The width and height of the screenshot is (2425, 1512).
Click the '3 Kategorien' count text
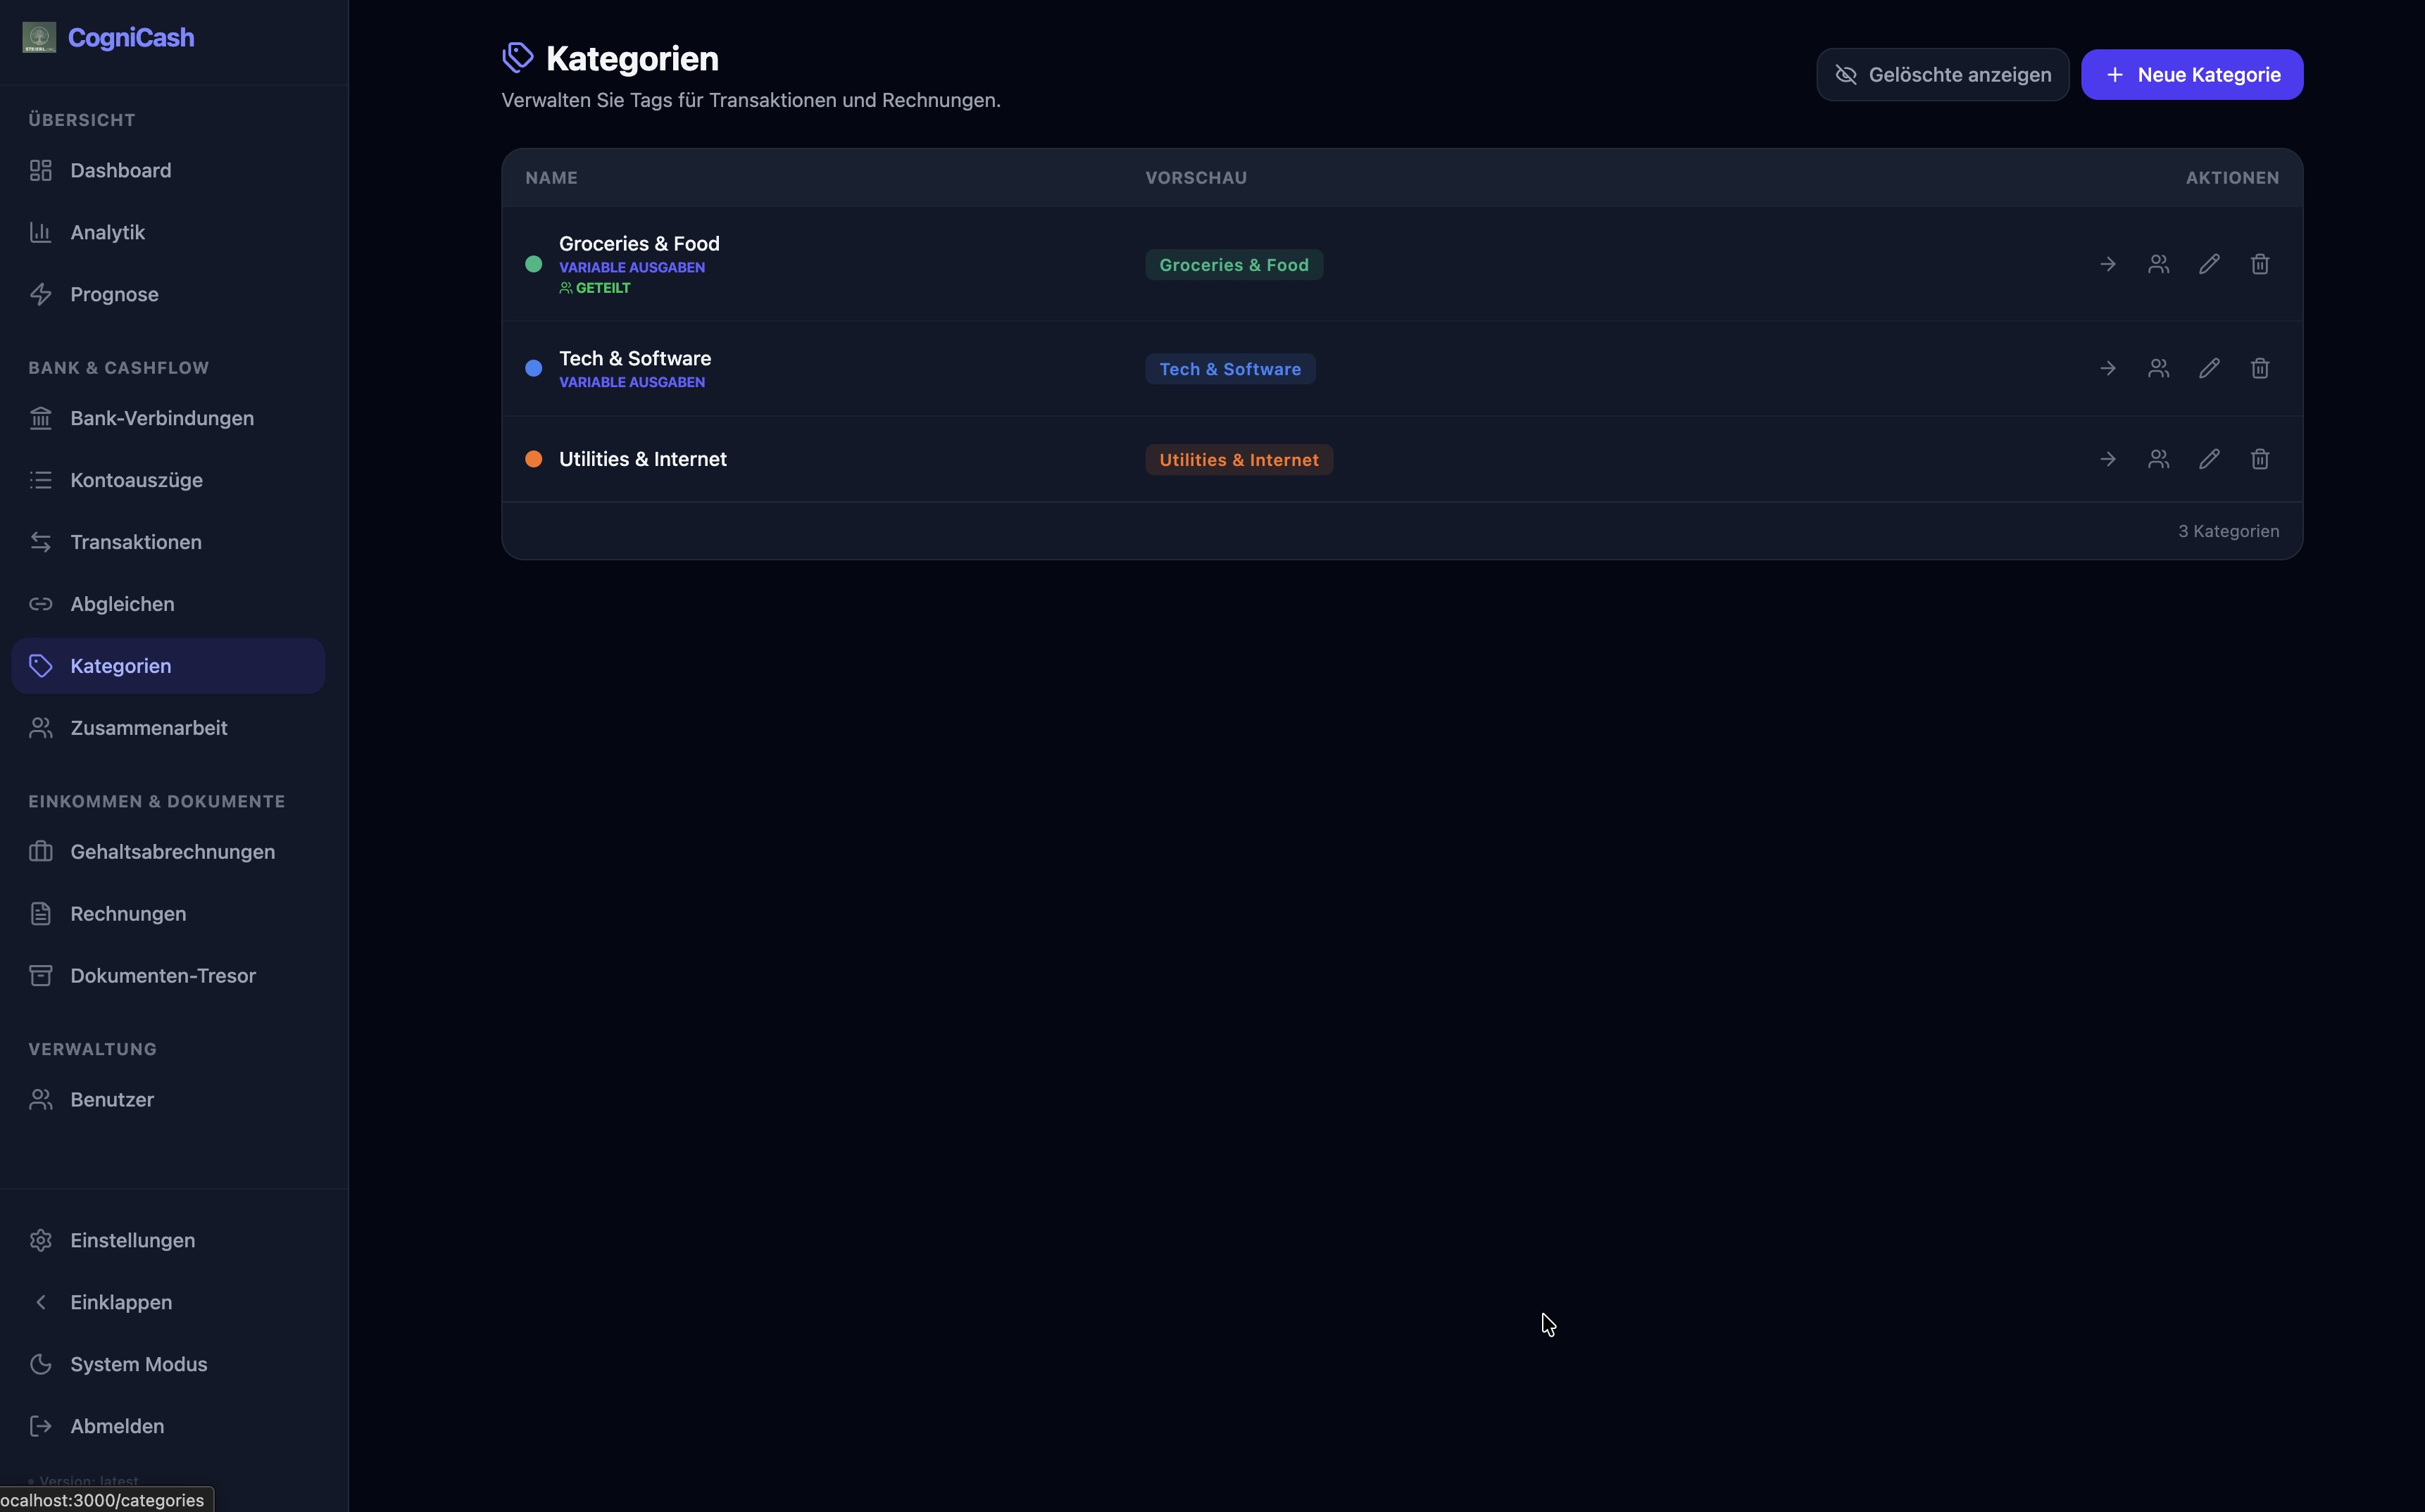2229,531
